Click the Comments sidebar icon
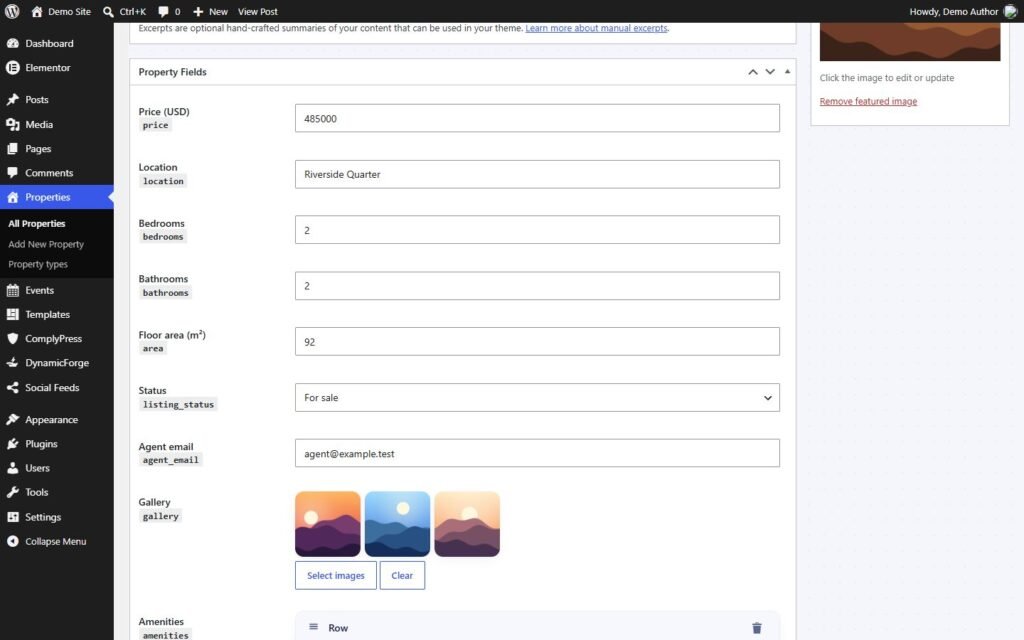 coord(12,172)
